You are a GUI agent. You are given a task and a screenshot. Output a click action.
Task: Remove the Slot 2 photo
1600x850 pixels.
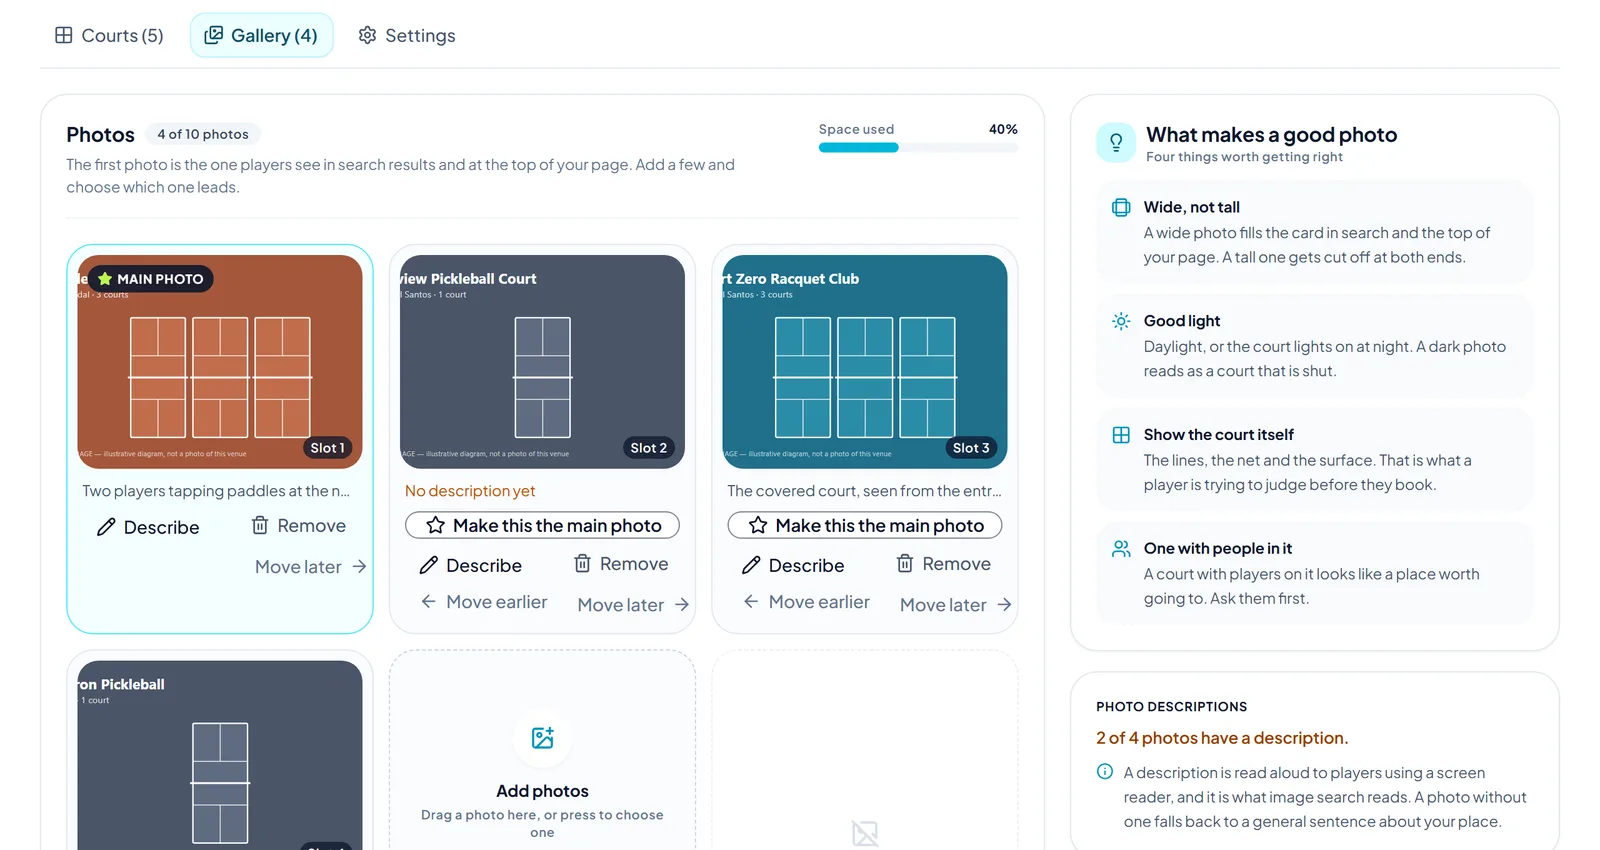(x=621, y=564)
